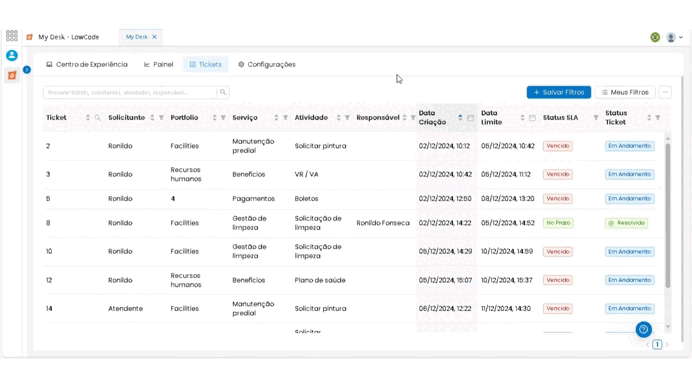Click the ticket search input field

[130, 92]
